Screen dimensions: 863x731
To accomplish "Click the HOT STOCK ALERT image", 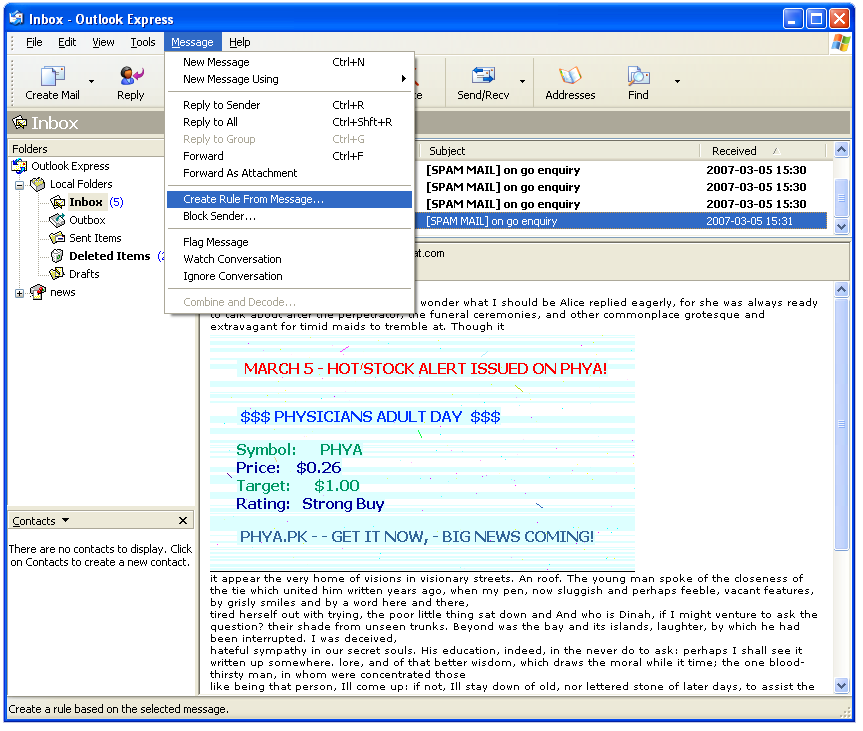I will click(x=422, y=453).
